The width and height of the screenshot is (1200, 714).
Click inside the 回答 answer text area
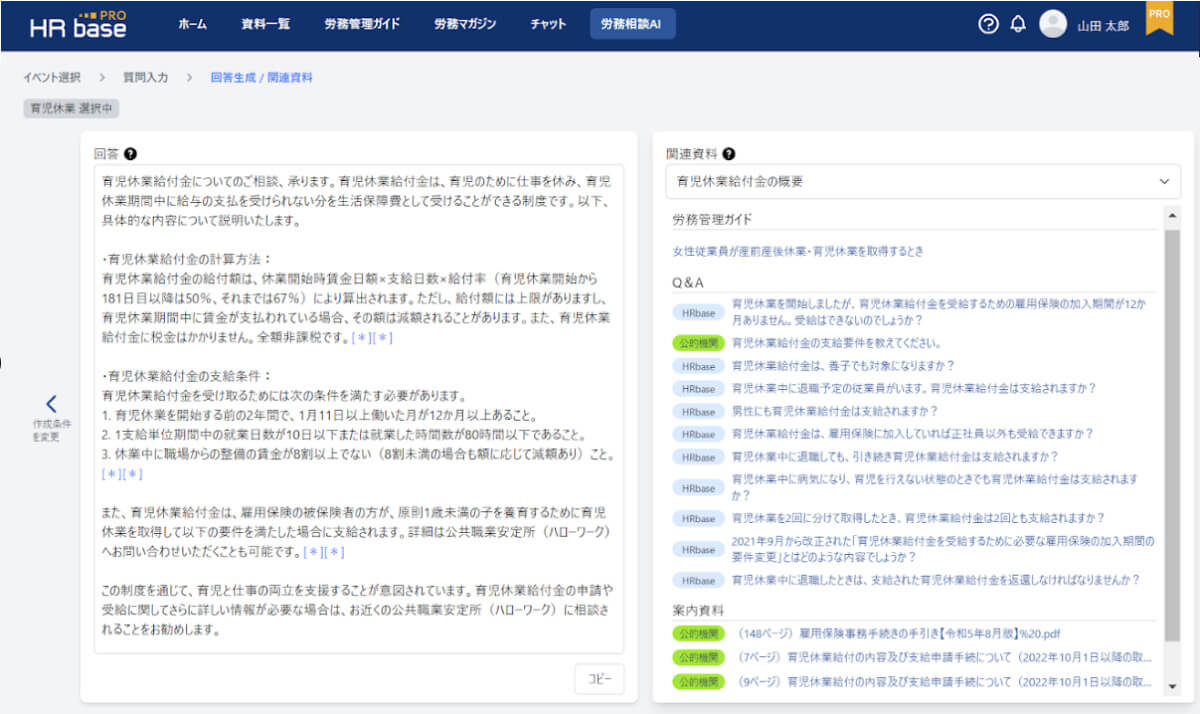click(x=358, y=400)
